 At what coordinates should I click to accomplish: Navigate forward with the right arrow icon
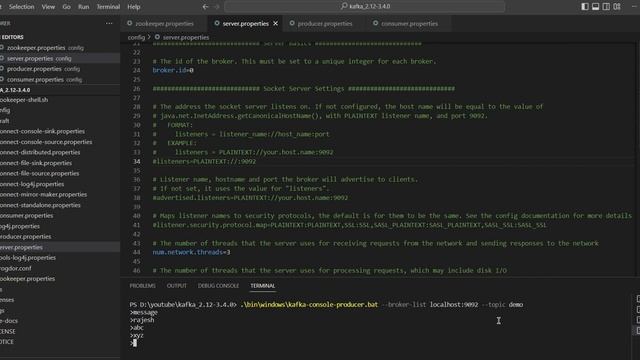click(x=217, y=7)
